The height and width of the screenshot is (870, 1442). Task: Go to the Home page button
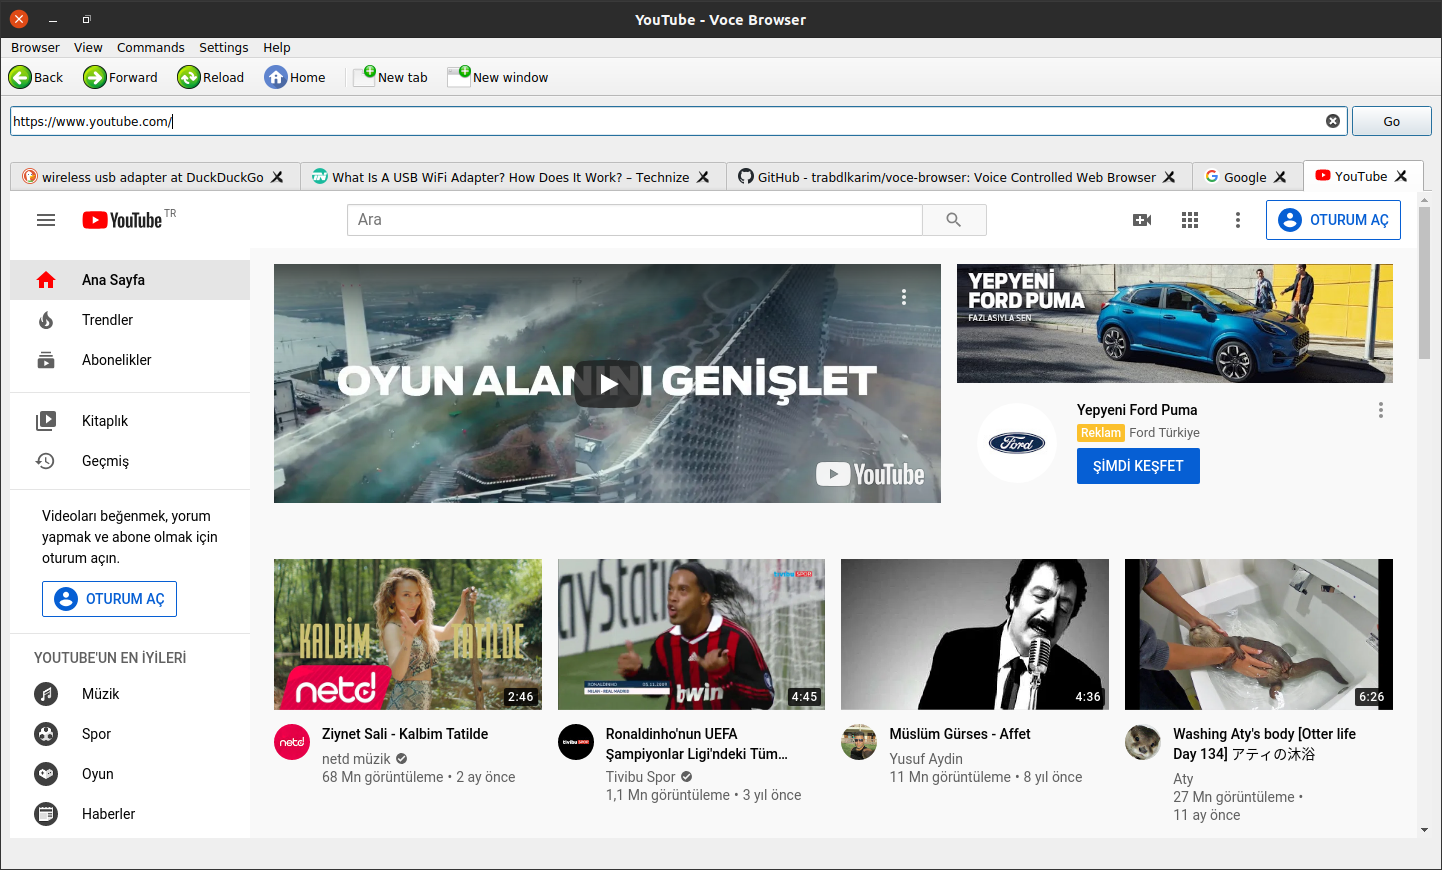click(295, 77)
